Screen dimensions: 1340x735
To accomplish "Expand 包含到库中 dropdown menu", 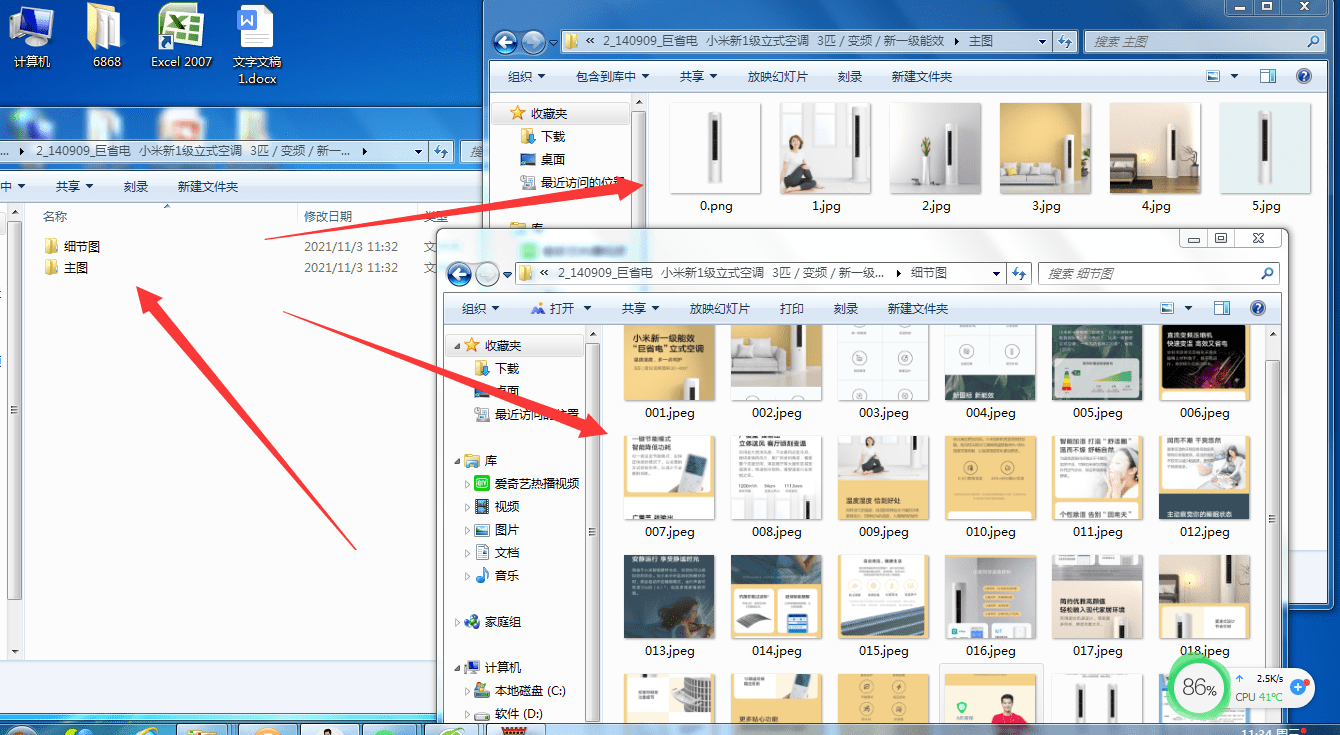I will [x=612, y=77].
